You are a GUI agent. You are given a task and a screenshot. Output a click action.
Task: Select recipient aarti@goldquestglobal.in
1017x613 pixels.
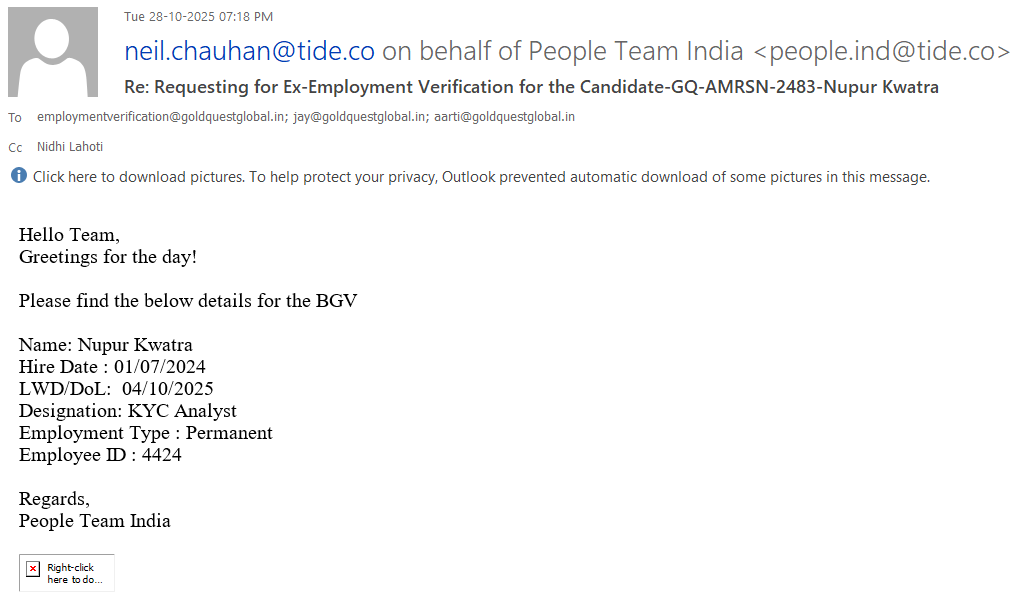tap(504, 117)
